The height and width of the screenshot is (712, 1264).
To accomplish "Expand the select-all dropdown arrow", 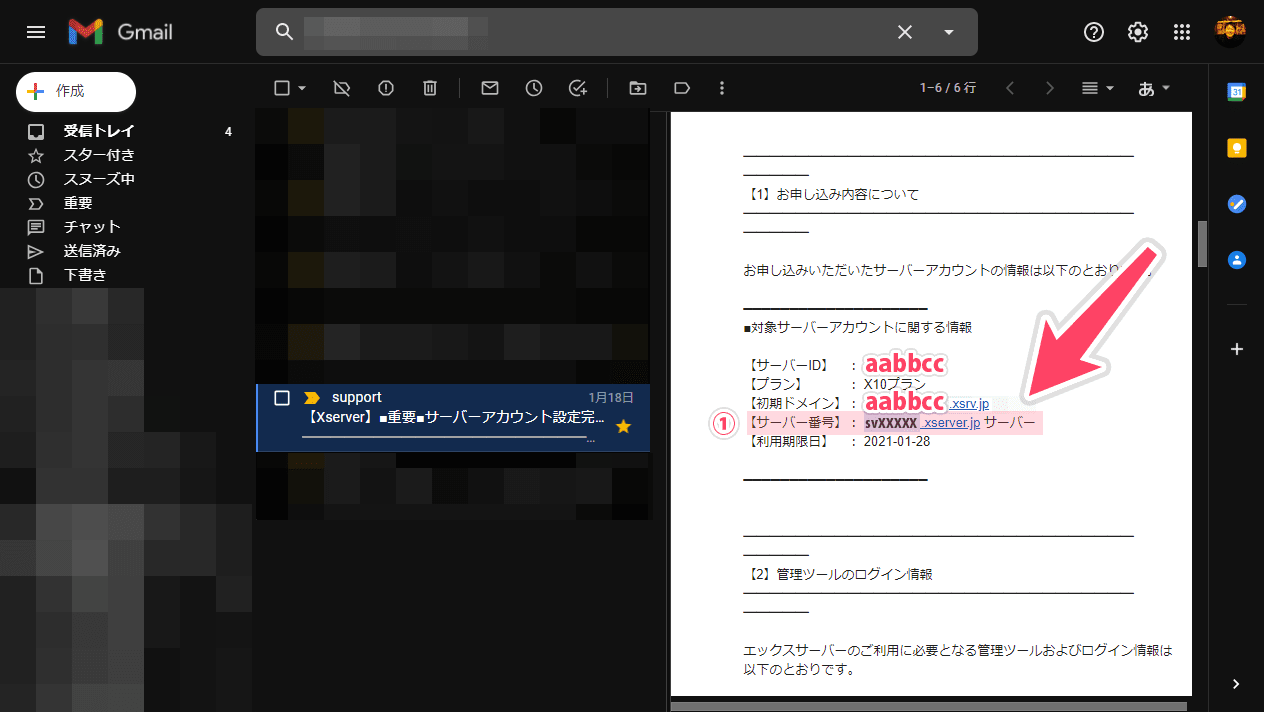I will pyautogui.click(x=302, y=88).
